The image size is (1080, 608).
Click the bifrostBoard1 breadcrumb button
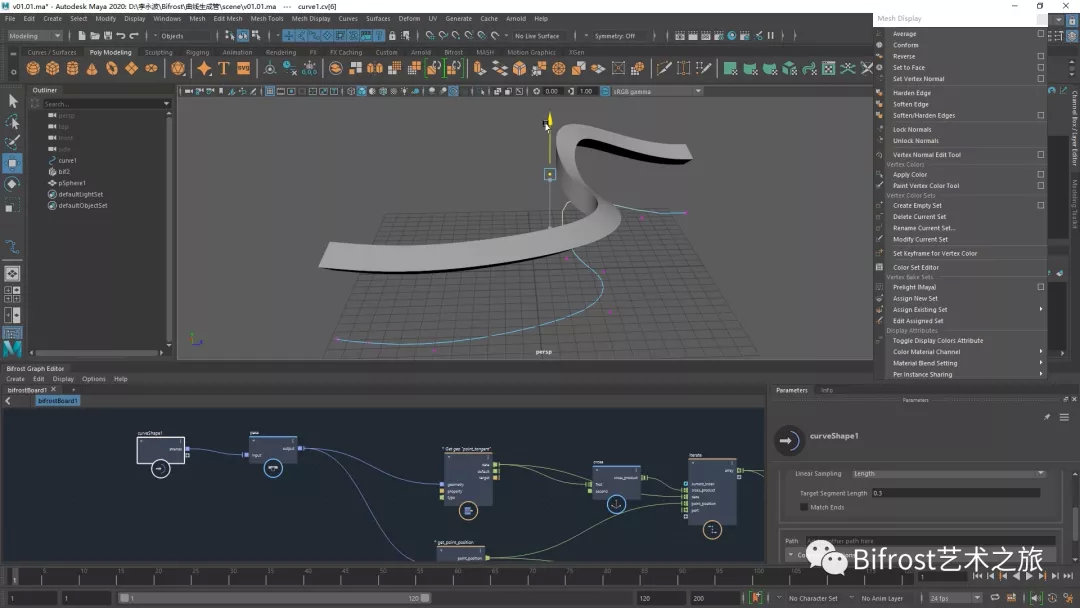(58, 400)
